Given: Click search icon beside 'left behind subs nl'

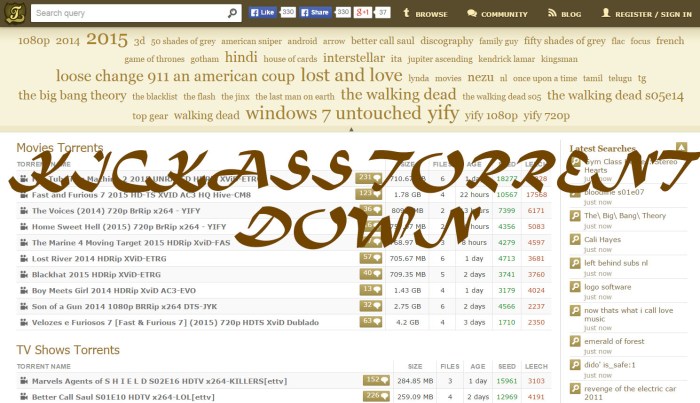Looking at the screenshot, I should [x=575, y=263].
